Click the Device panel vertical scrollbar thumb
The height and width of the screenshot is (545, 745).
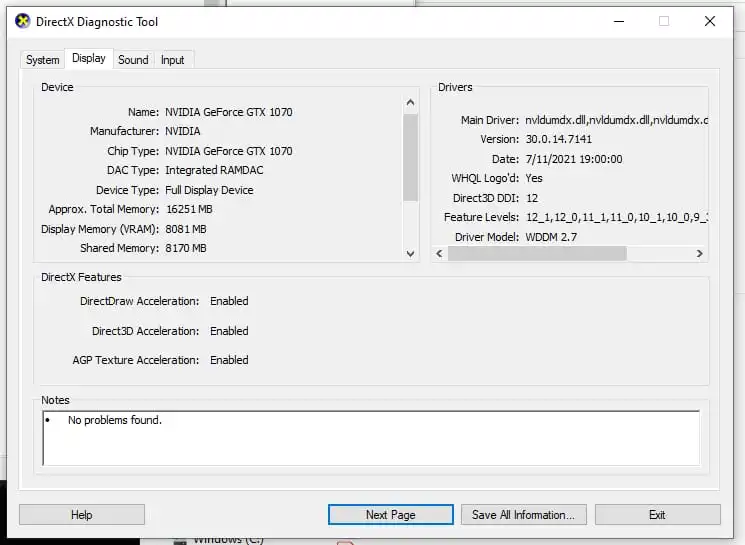[411, 158]
